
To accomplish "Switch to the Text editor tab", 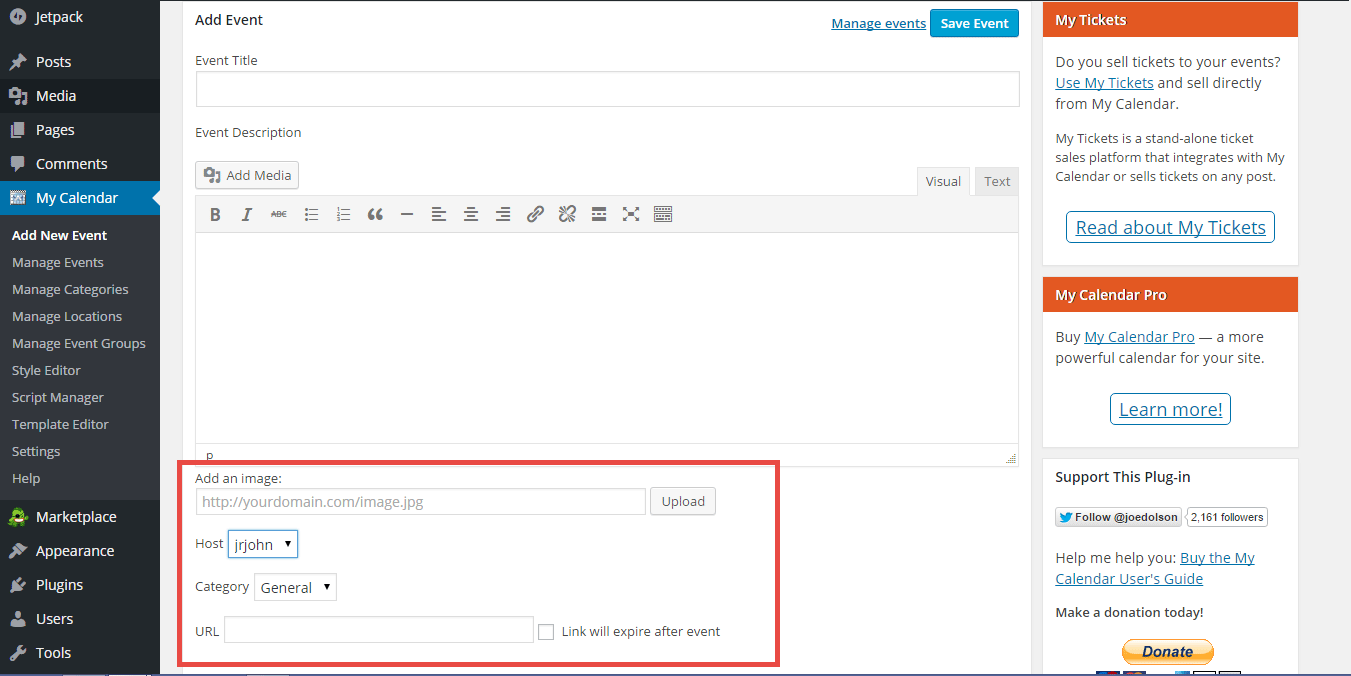I will point(997,181).
